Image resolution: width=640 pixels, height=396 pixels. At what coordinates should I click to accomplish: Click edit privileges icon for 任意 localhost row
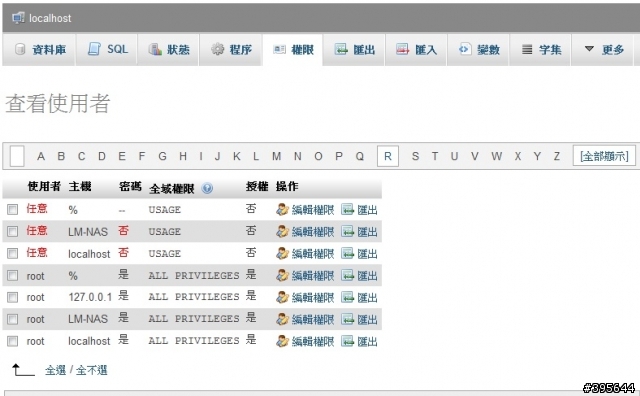point(282,254)
